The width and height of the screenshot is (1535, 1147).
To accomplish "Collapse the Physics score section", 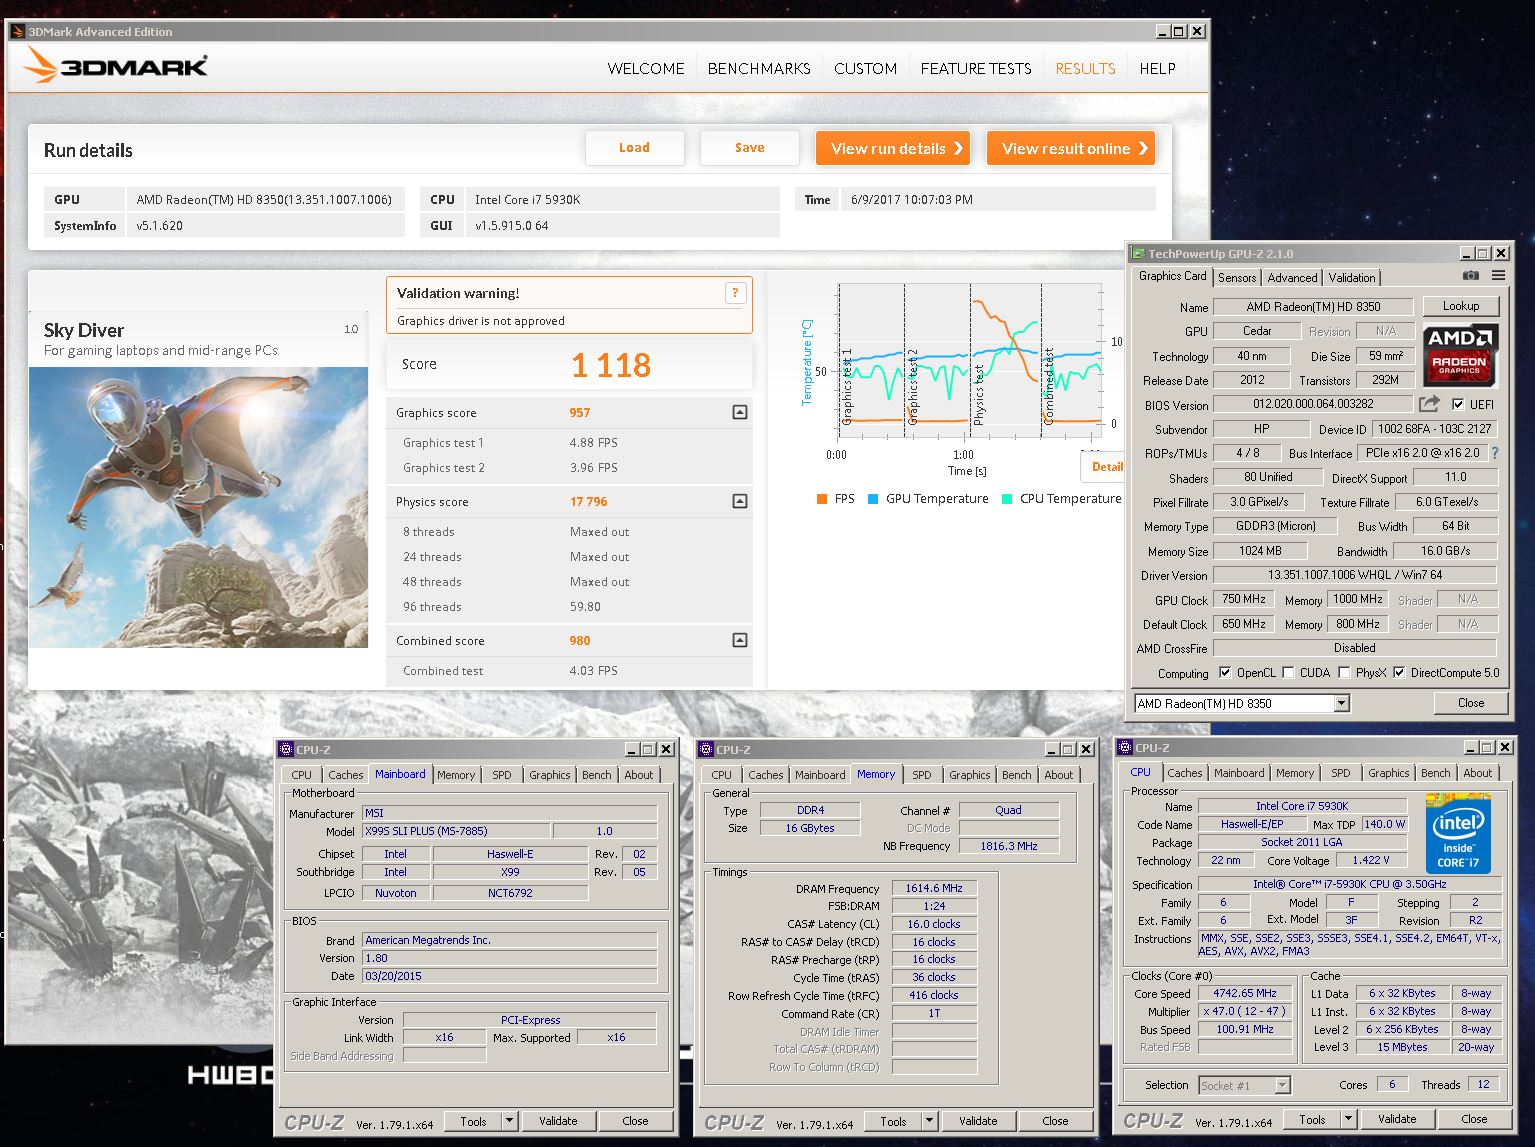I will (x=740, y=501).
